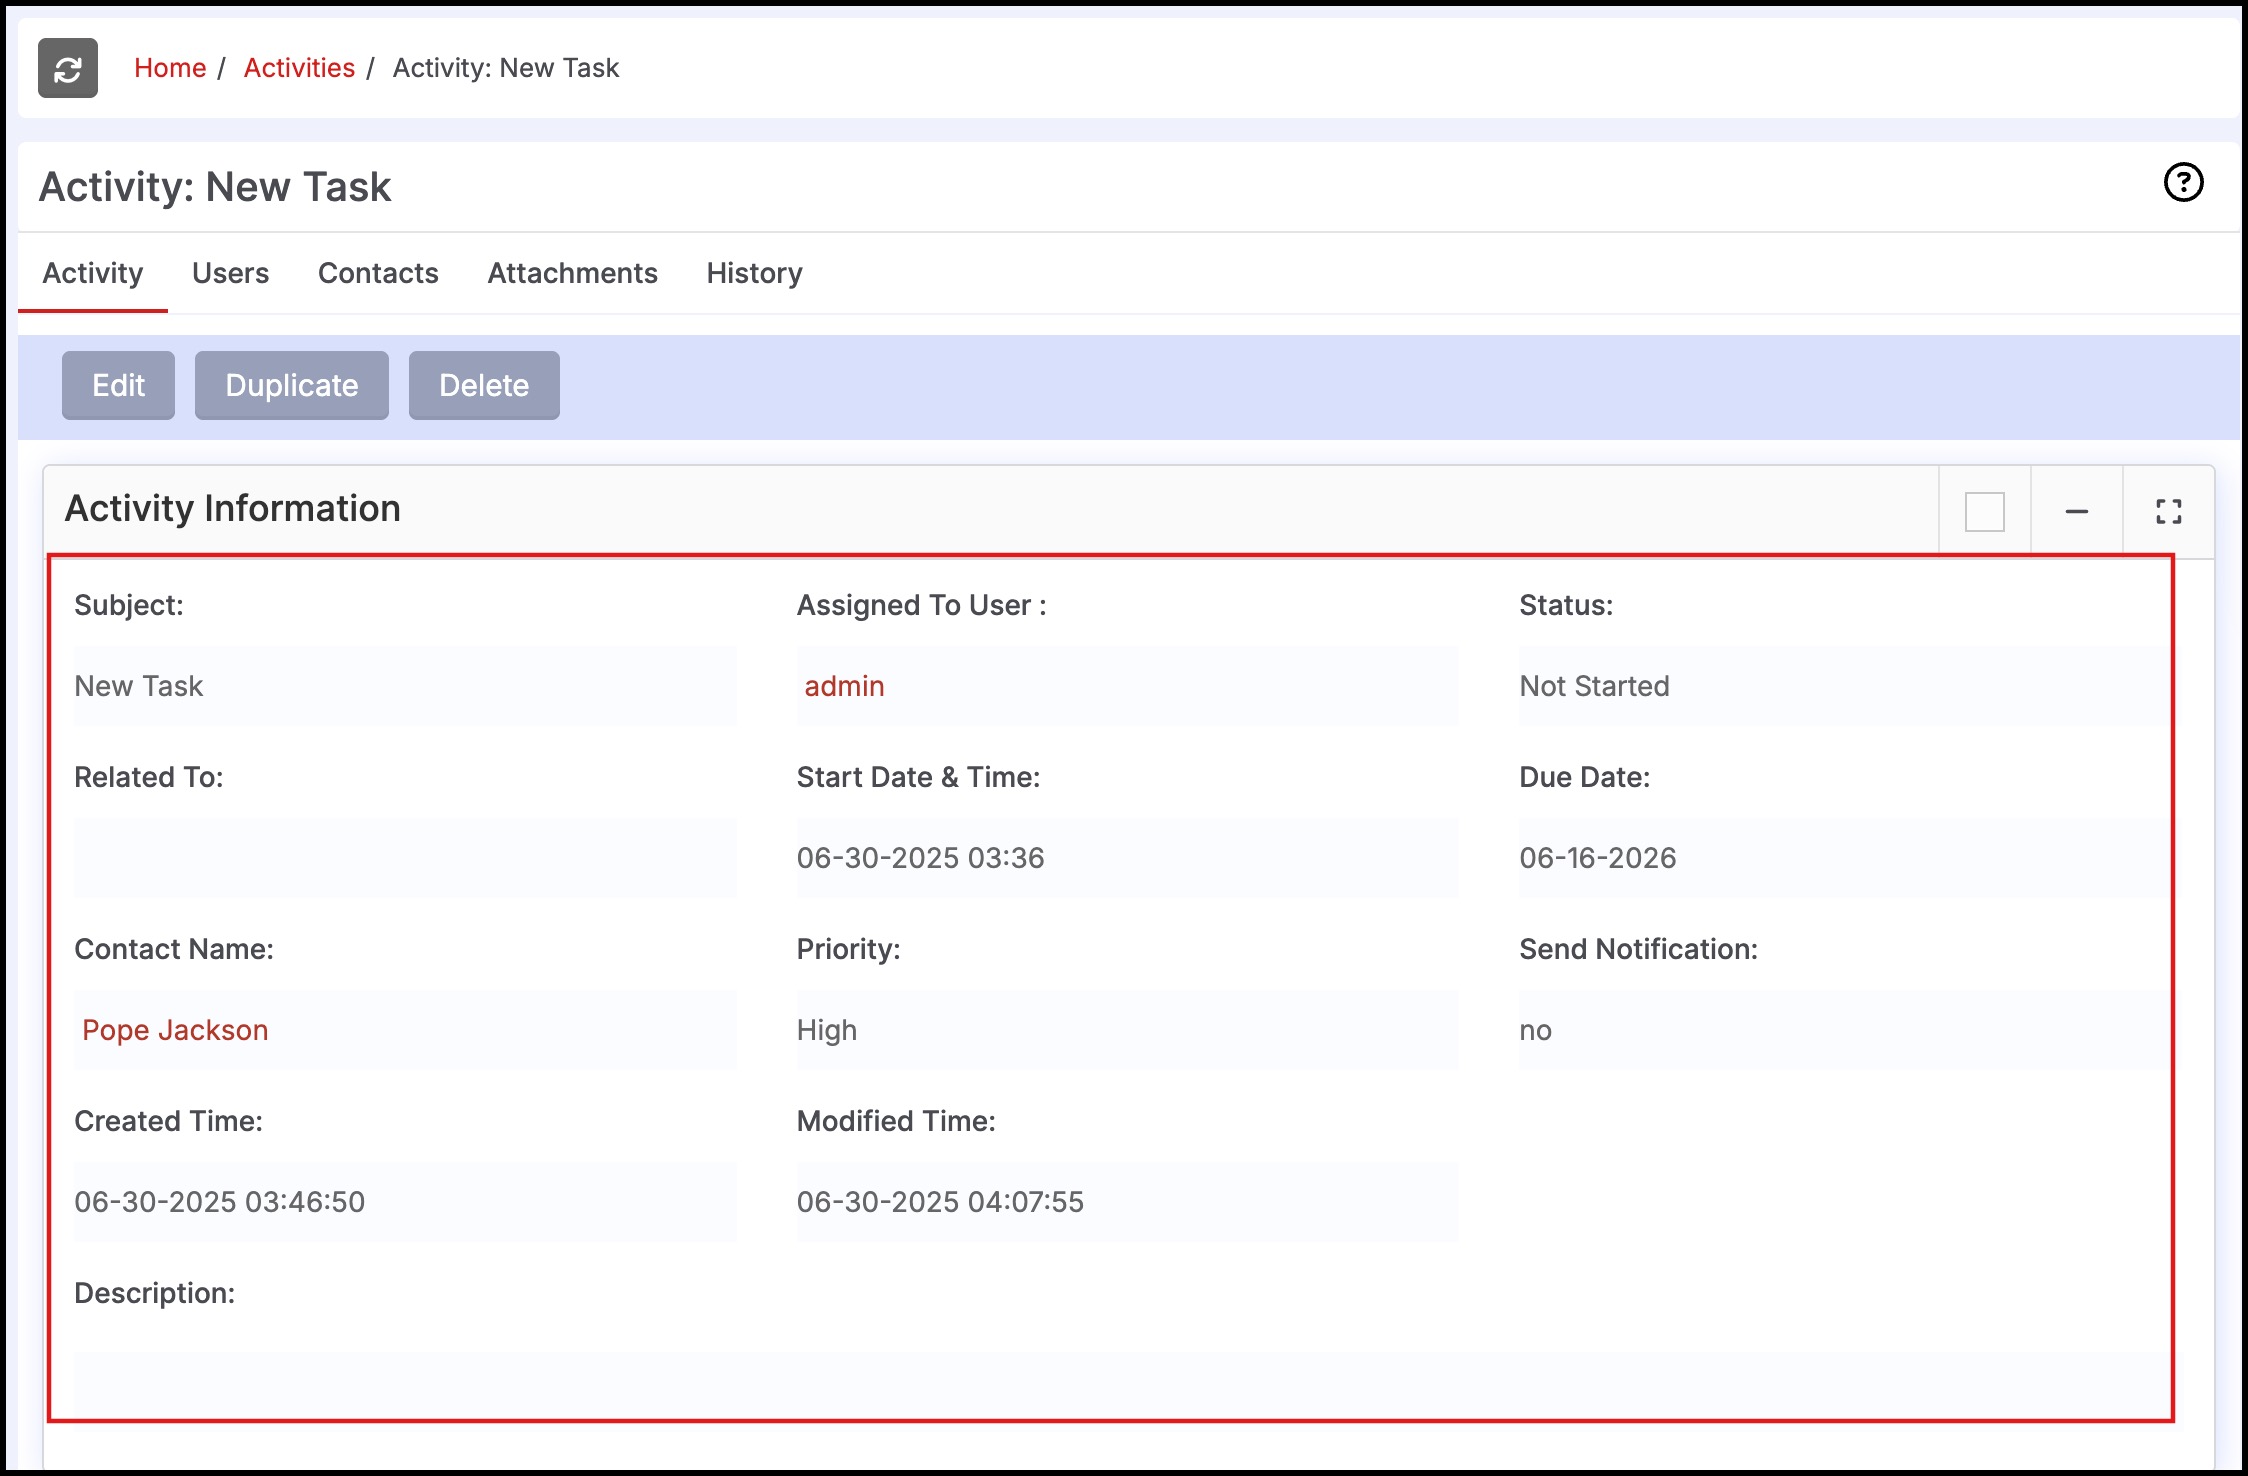Click the Modified Time: label
2248x1476 pixels.
(896, 1121)
